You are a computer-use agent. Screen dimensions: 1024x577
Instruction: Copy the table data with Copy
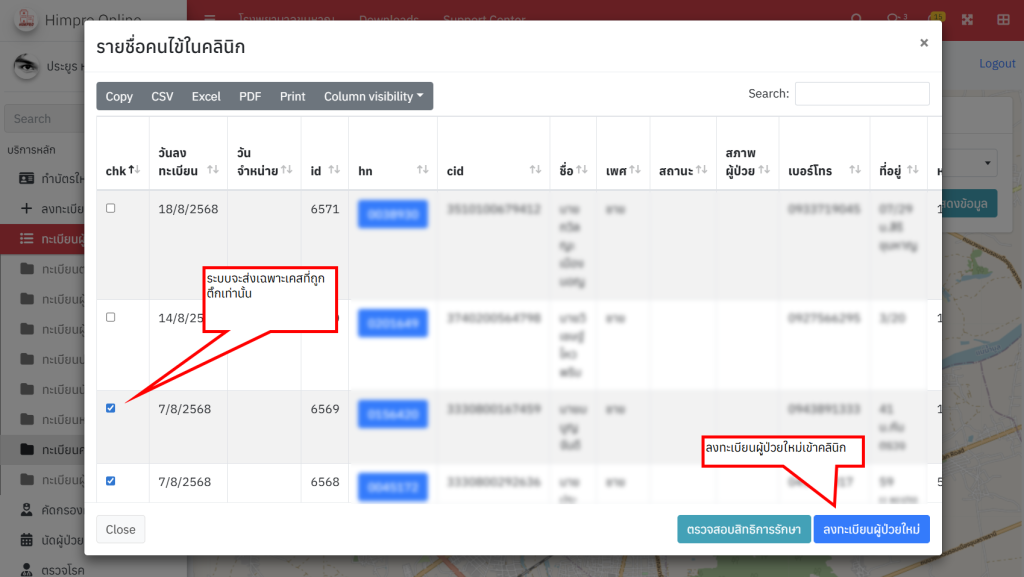click(x=119, y=96)
